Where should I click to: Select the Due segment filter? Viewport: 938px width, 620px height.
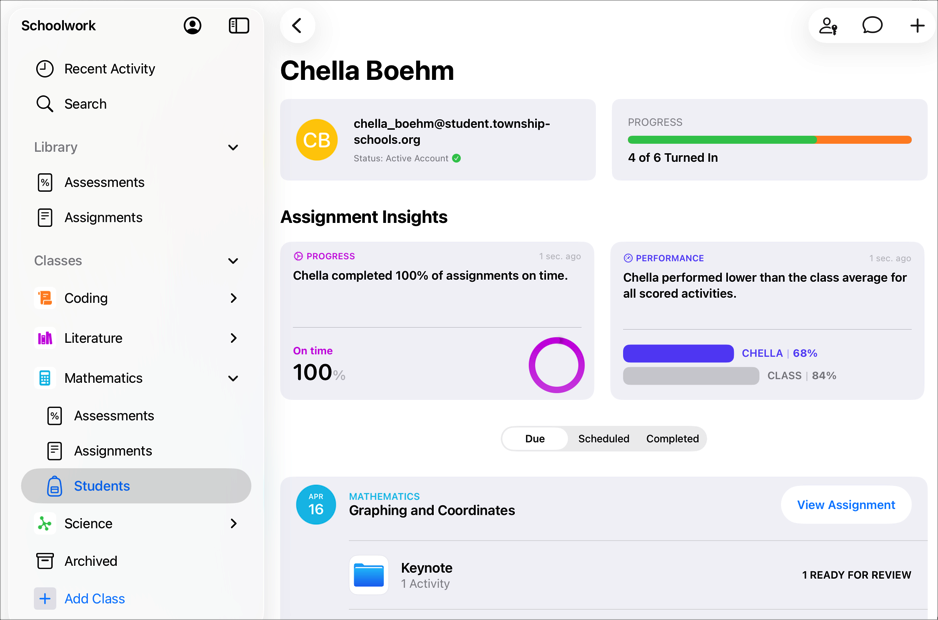[535, 438]
